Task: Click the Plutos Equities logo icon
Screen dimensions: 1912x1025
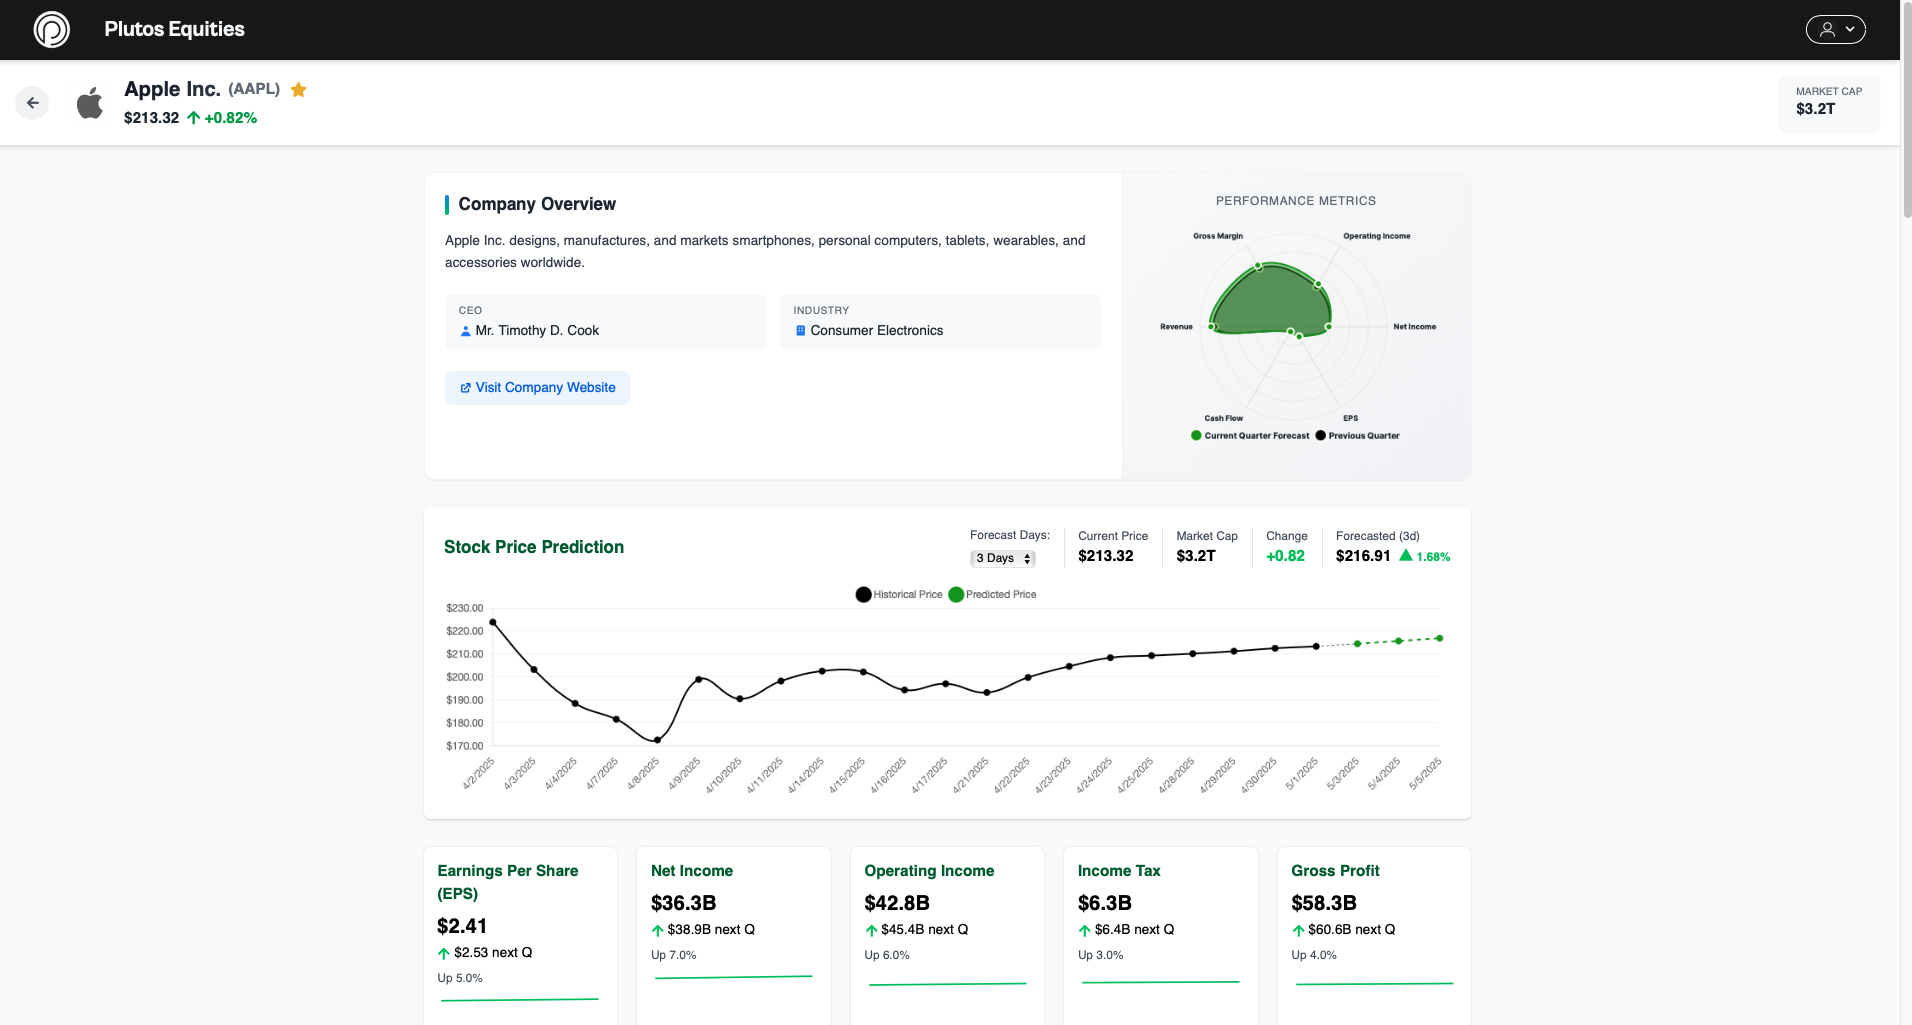Action: pyautogui.click(x=52, y=29)
